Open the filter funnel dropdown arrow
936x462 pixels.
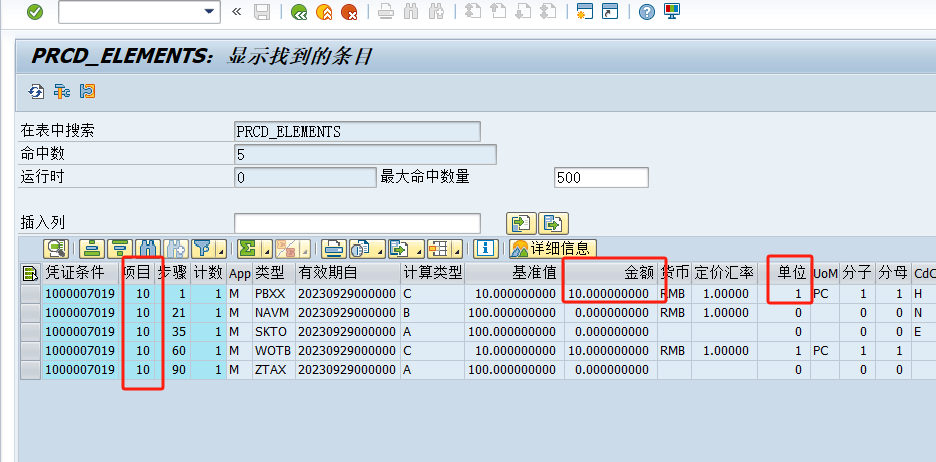click(x=221, y=248)
